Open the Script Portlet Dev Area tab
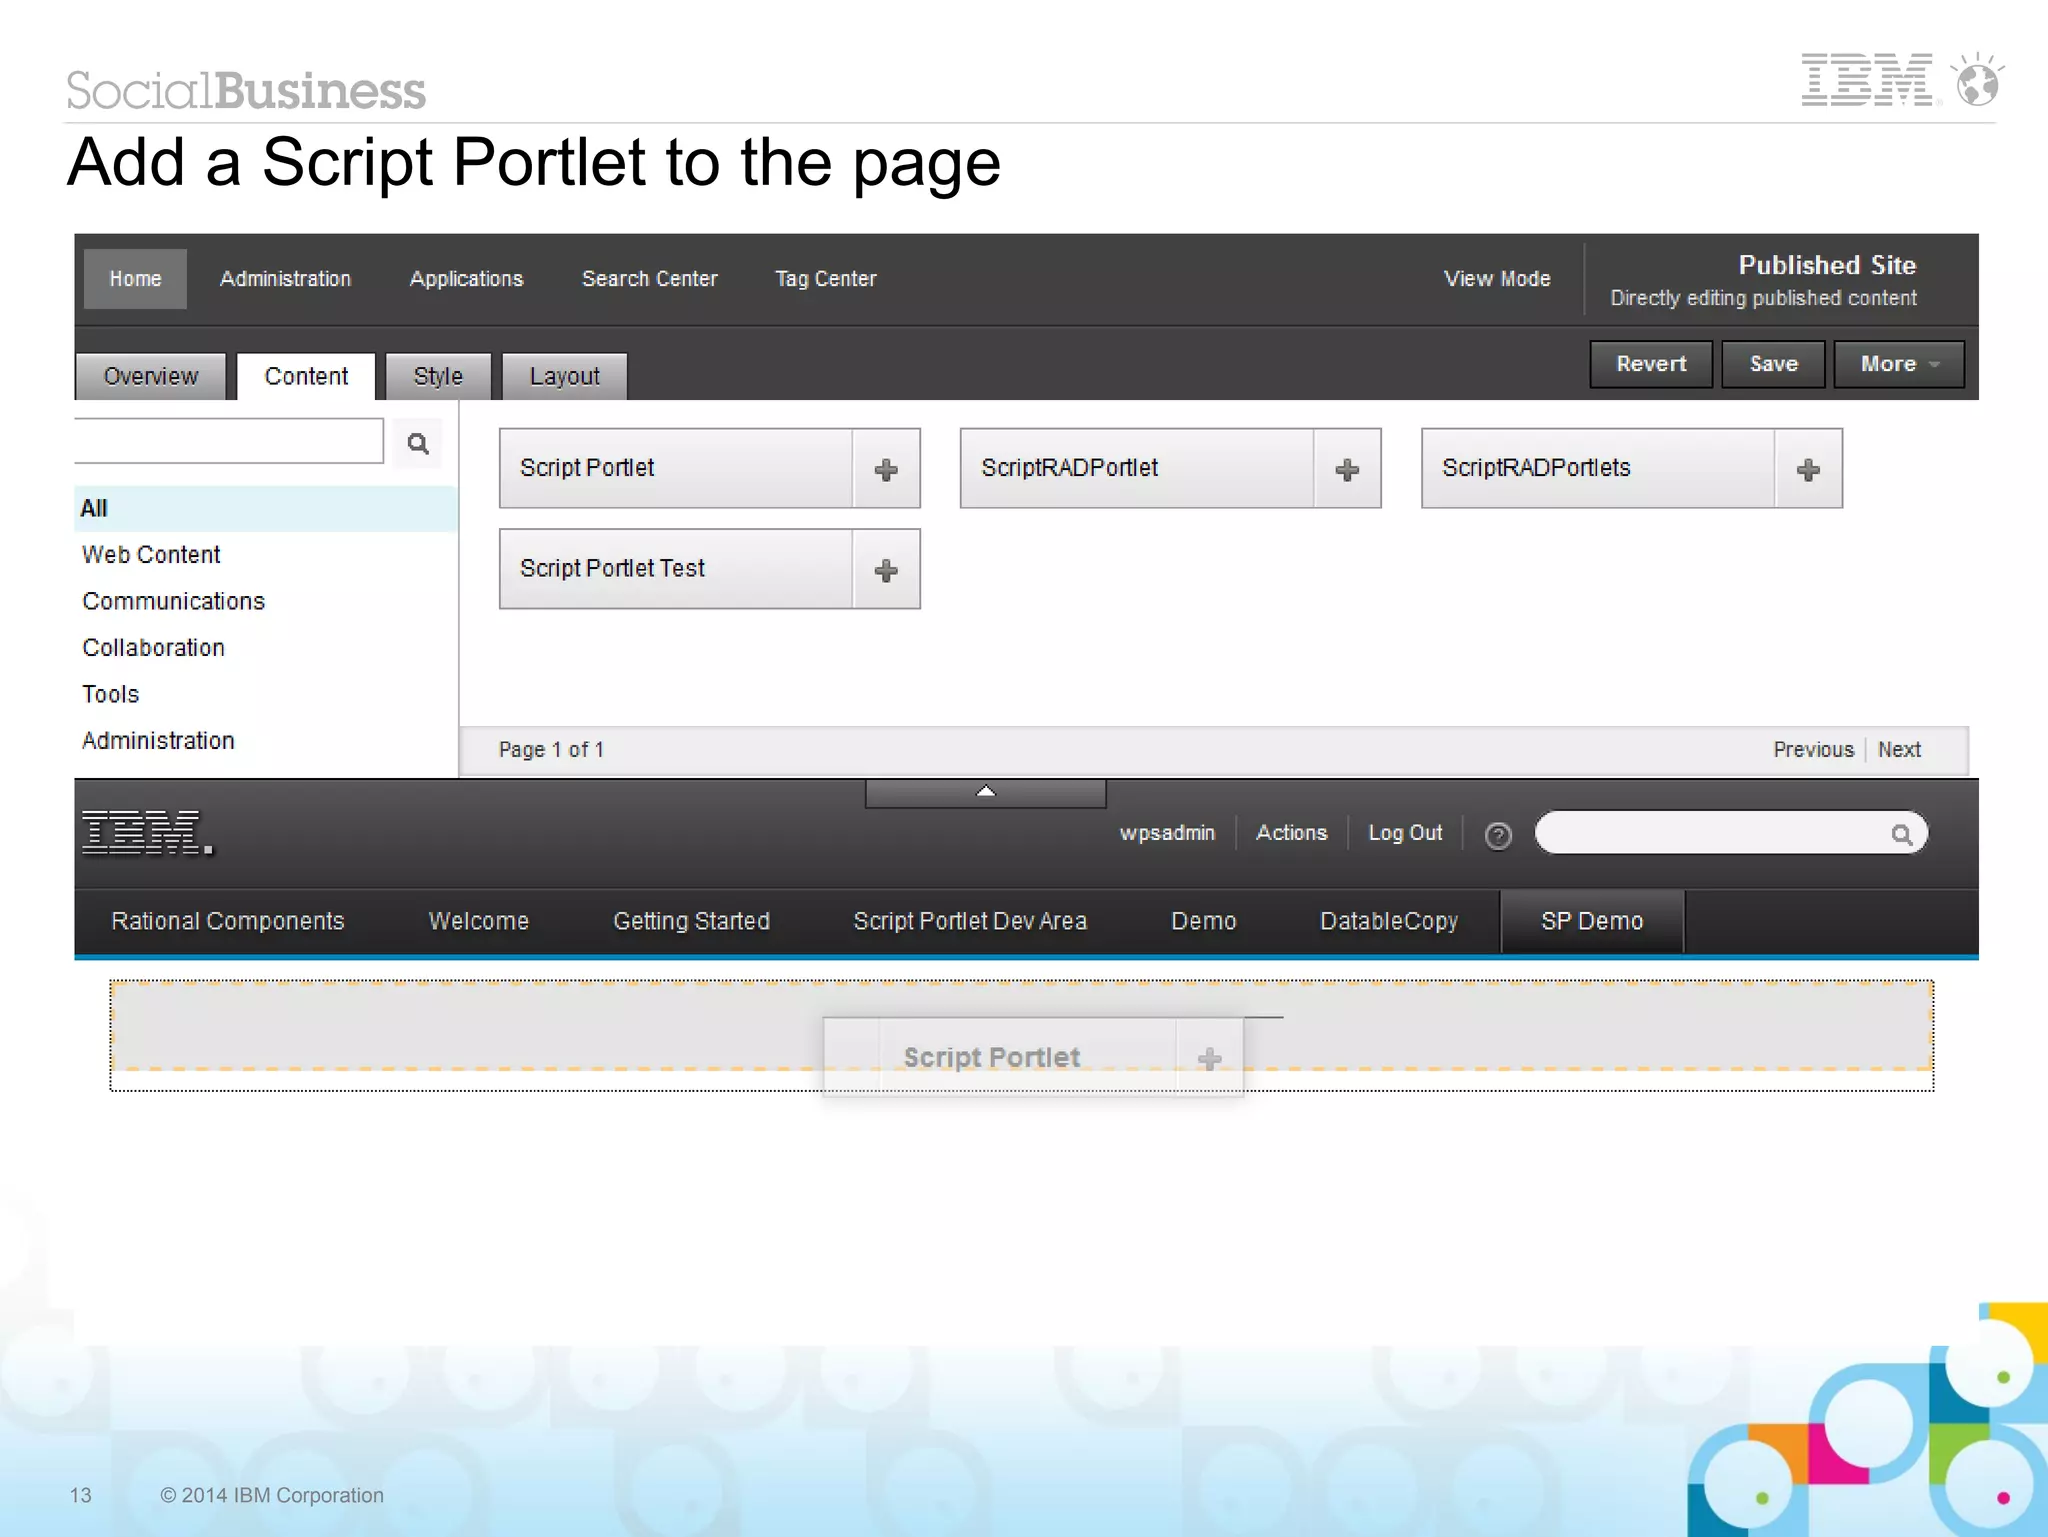 (x=970, y=921)
